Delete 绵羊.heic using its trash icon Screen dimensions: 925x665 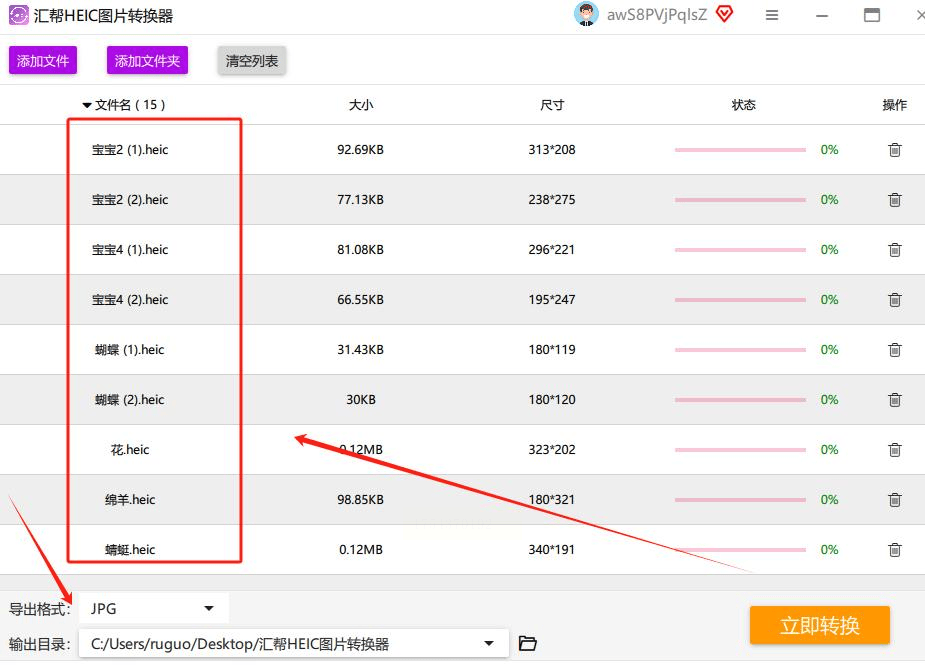(x=894, y=499)
